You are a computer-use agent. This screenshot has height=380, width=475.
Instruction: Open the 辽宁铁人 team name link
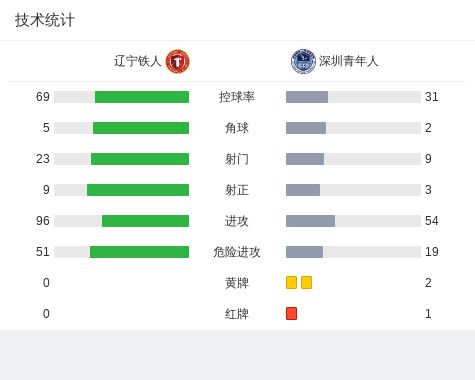coord(137,61)
